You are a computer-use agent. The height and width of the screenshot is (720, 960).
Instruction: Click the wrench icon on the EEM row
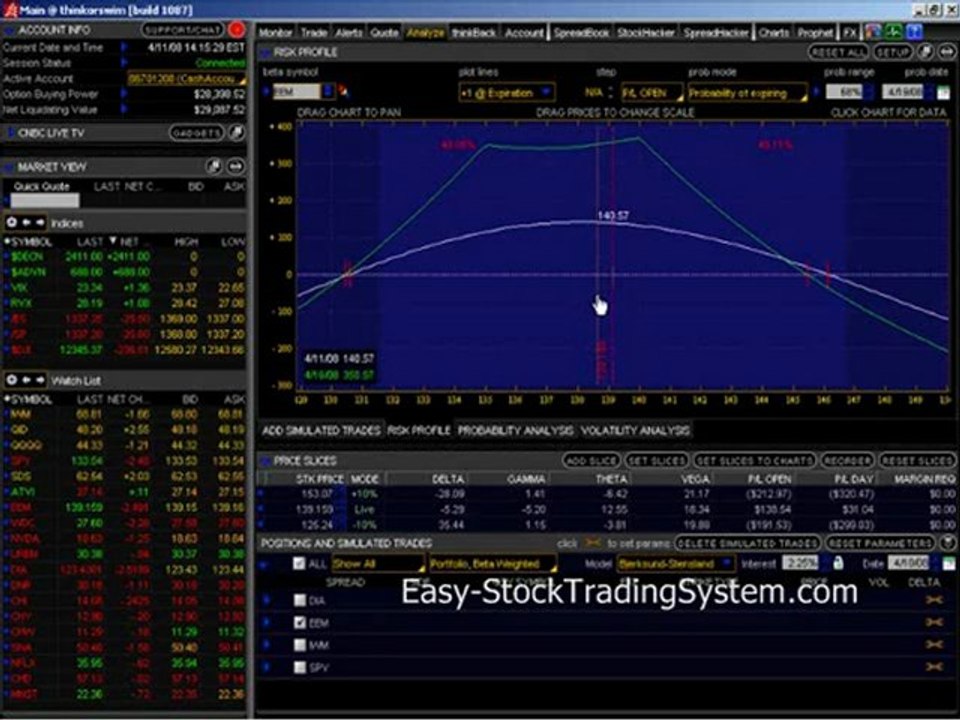934,622
